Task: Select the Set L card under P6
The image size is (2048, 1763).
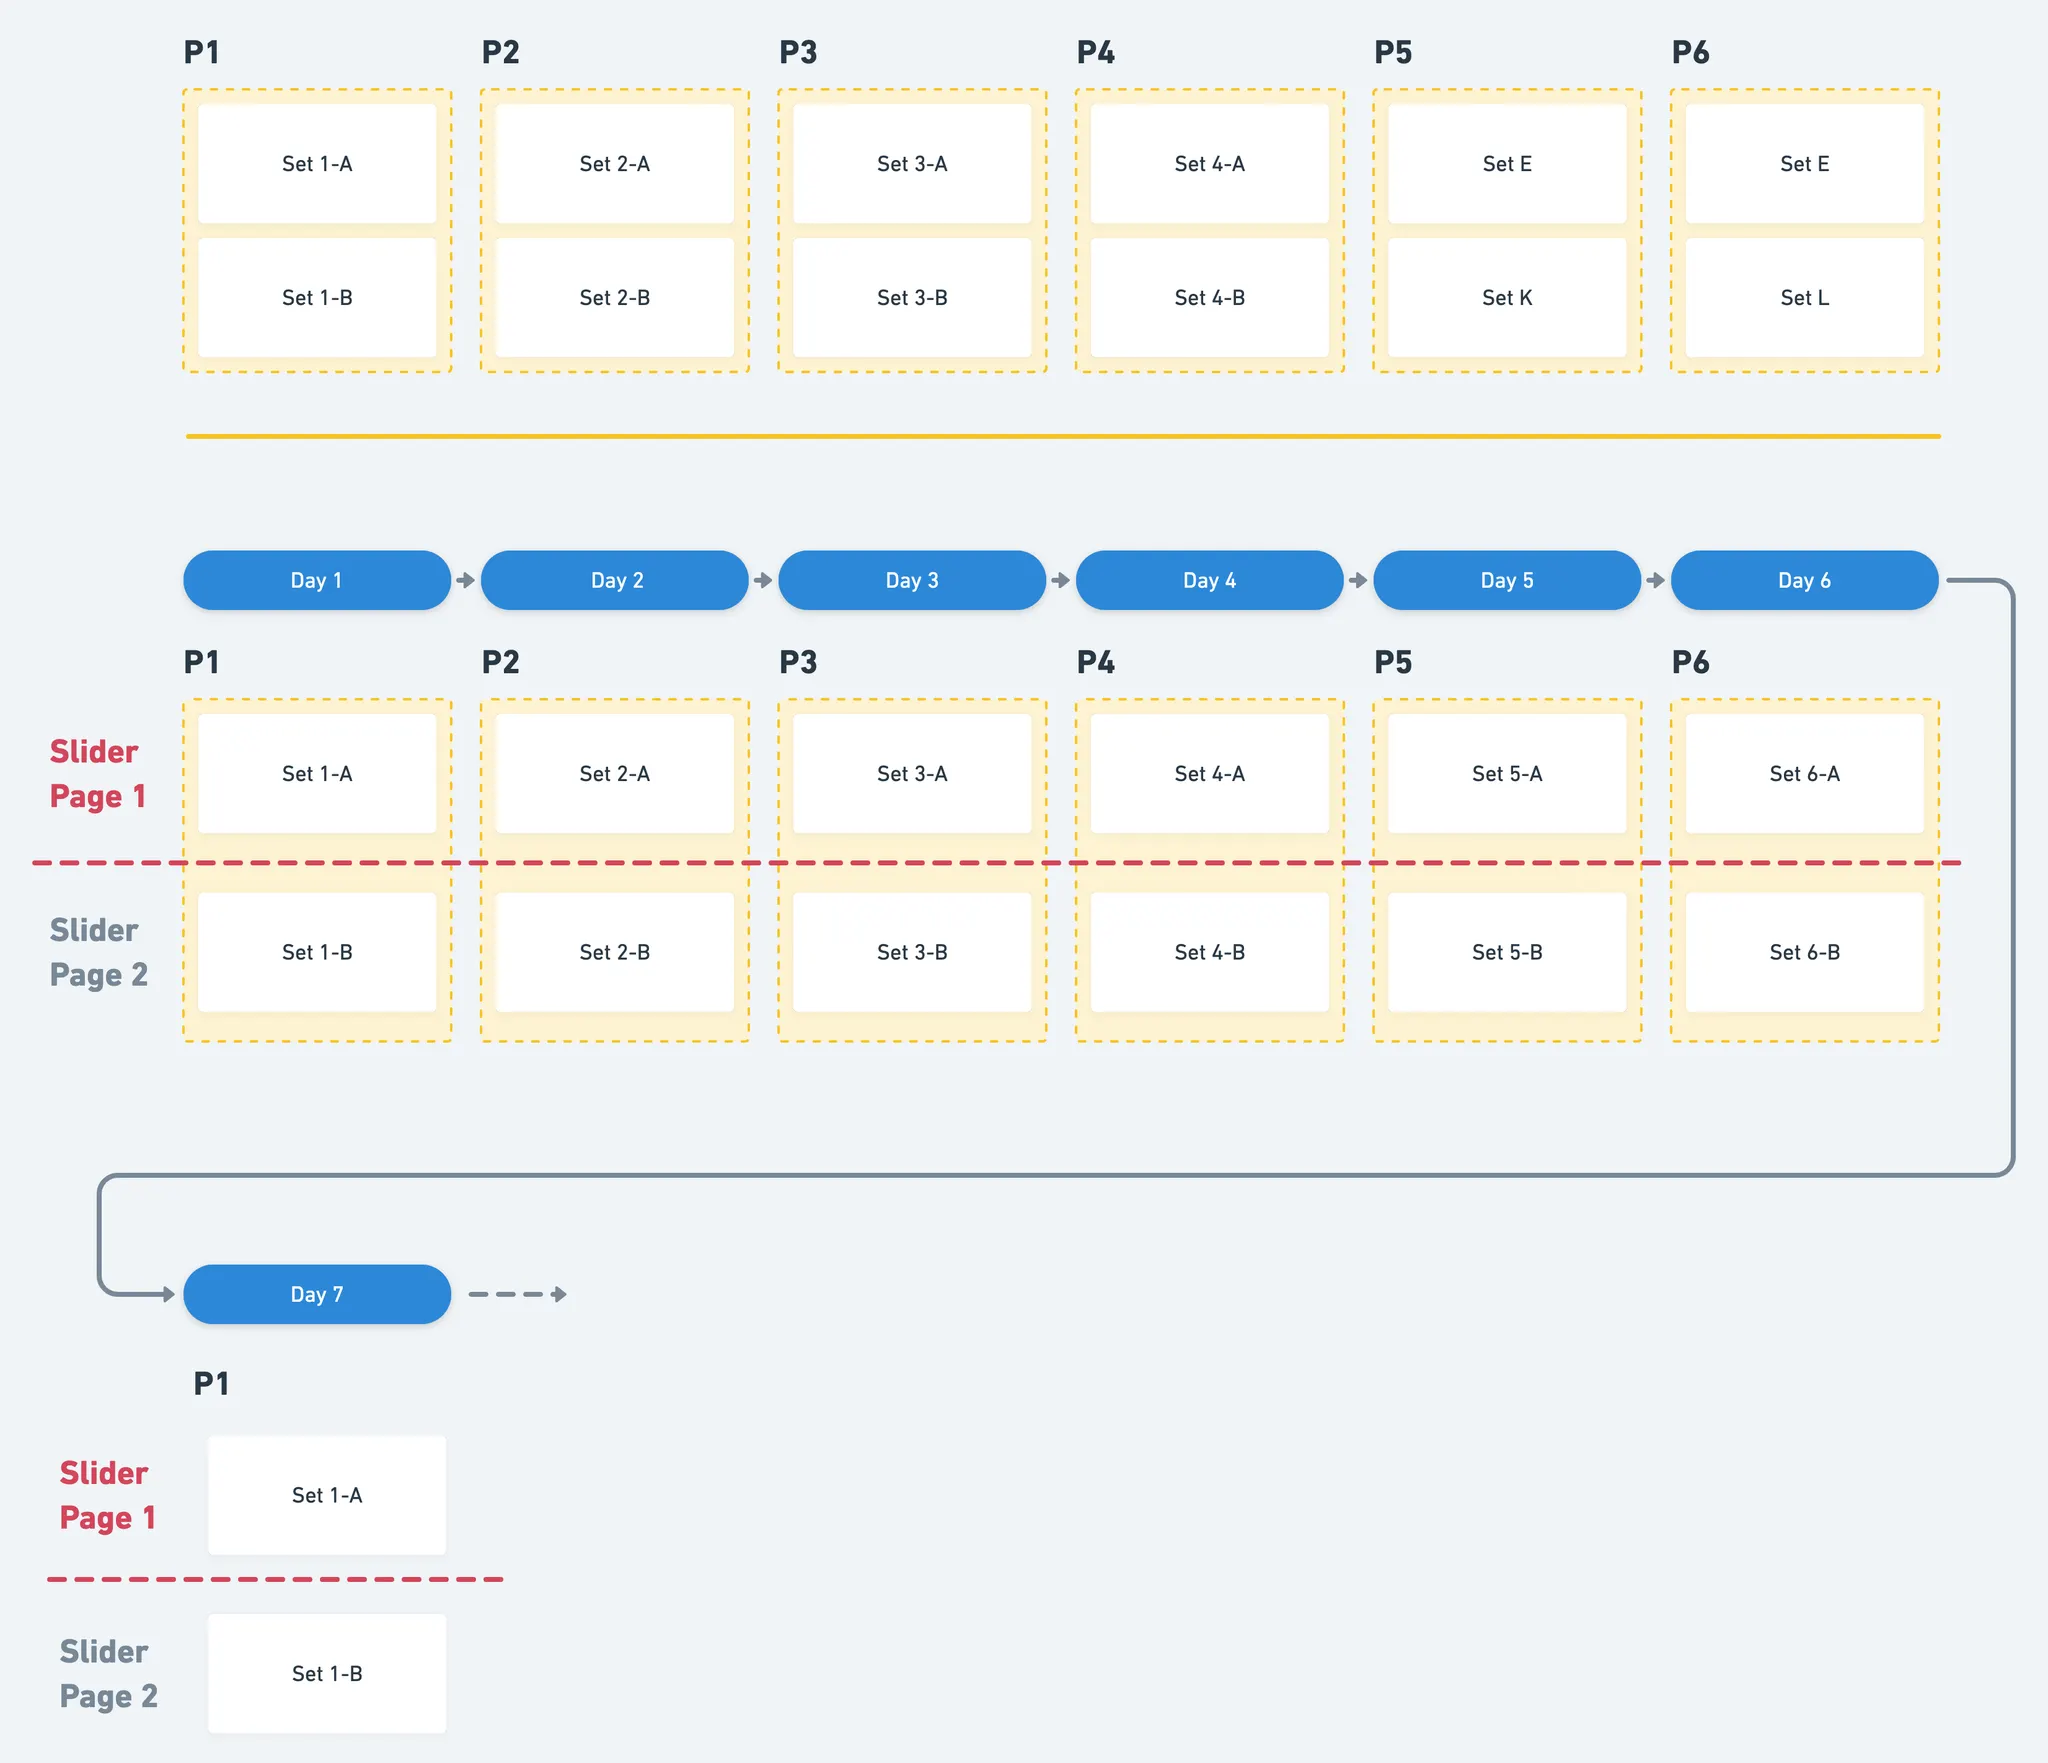Action: coord(1804,298)
